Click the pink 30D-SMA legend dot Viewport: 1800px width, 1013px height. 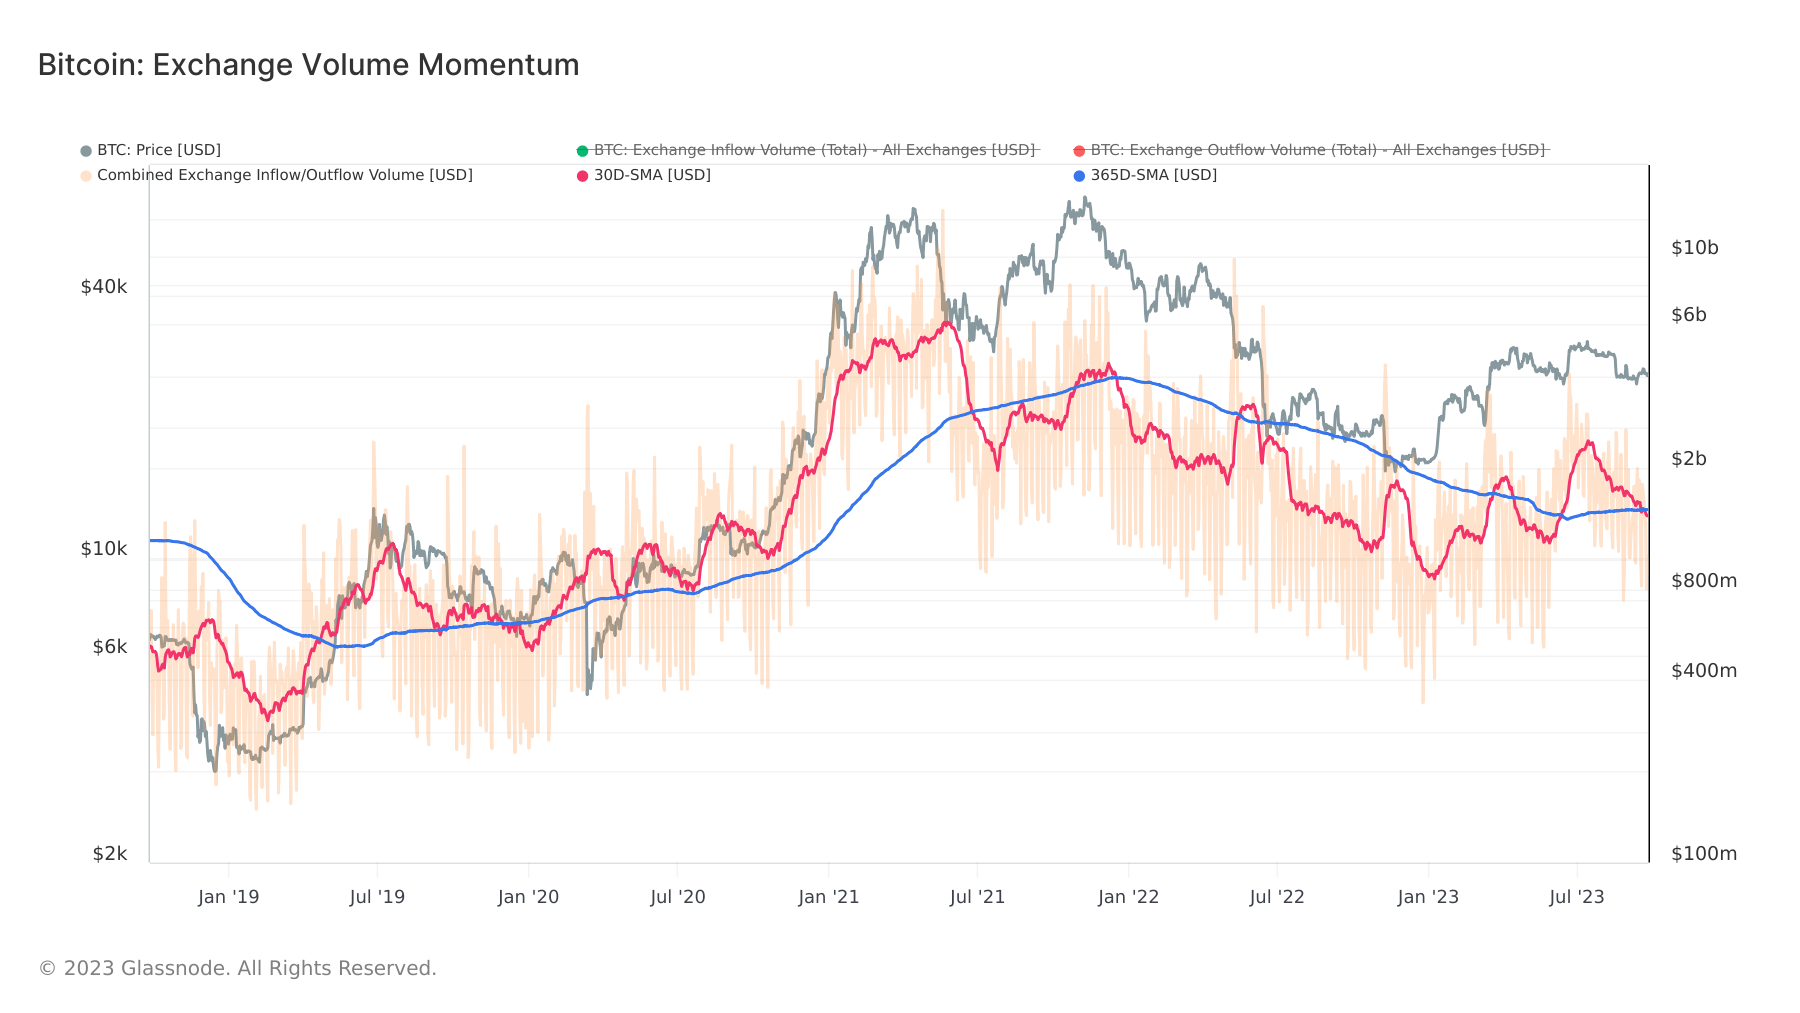tap(582, 176)
